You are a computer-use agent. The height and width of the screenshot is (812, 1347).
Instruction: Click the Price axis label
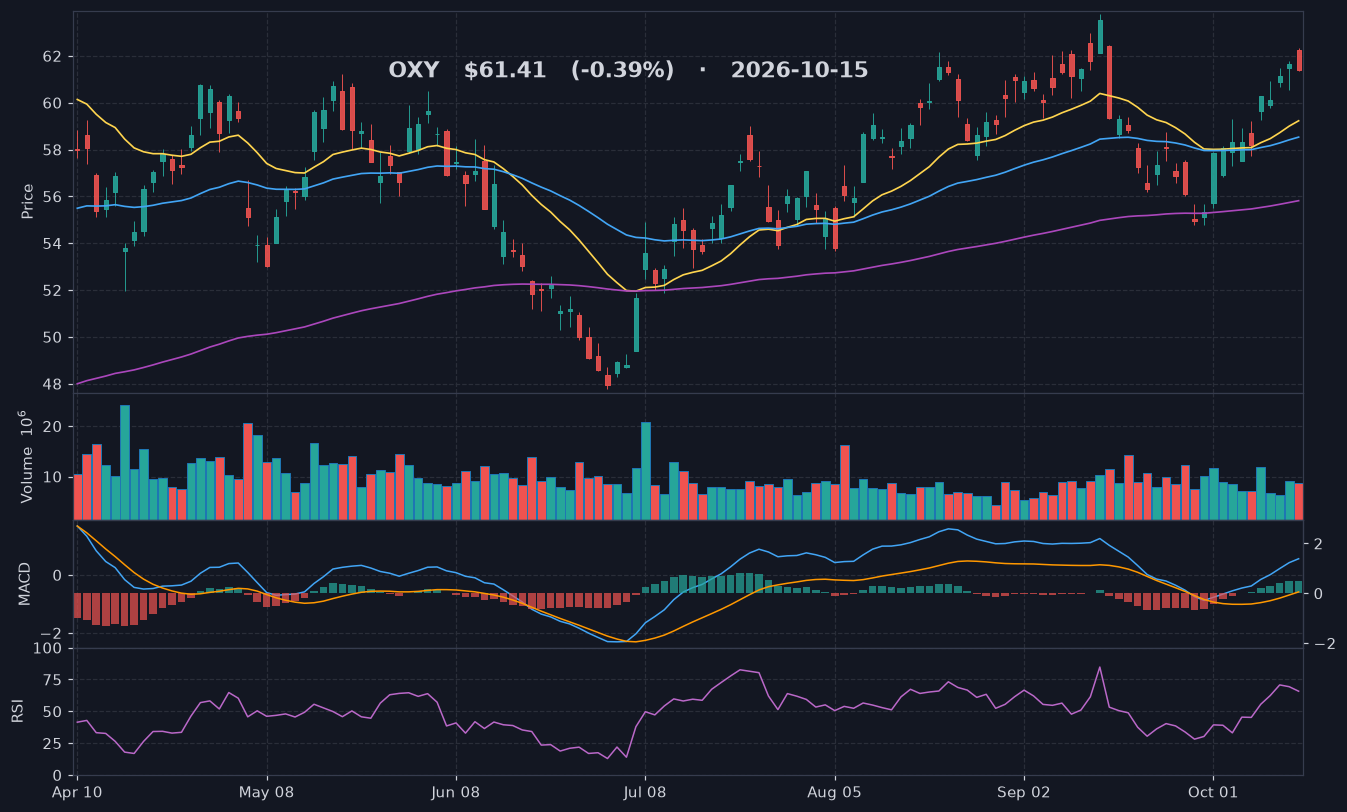[28, 201]
